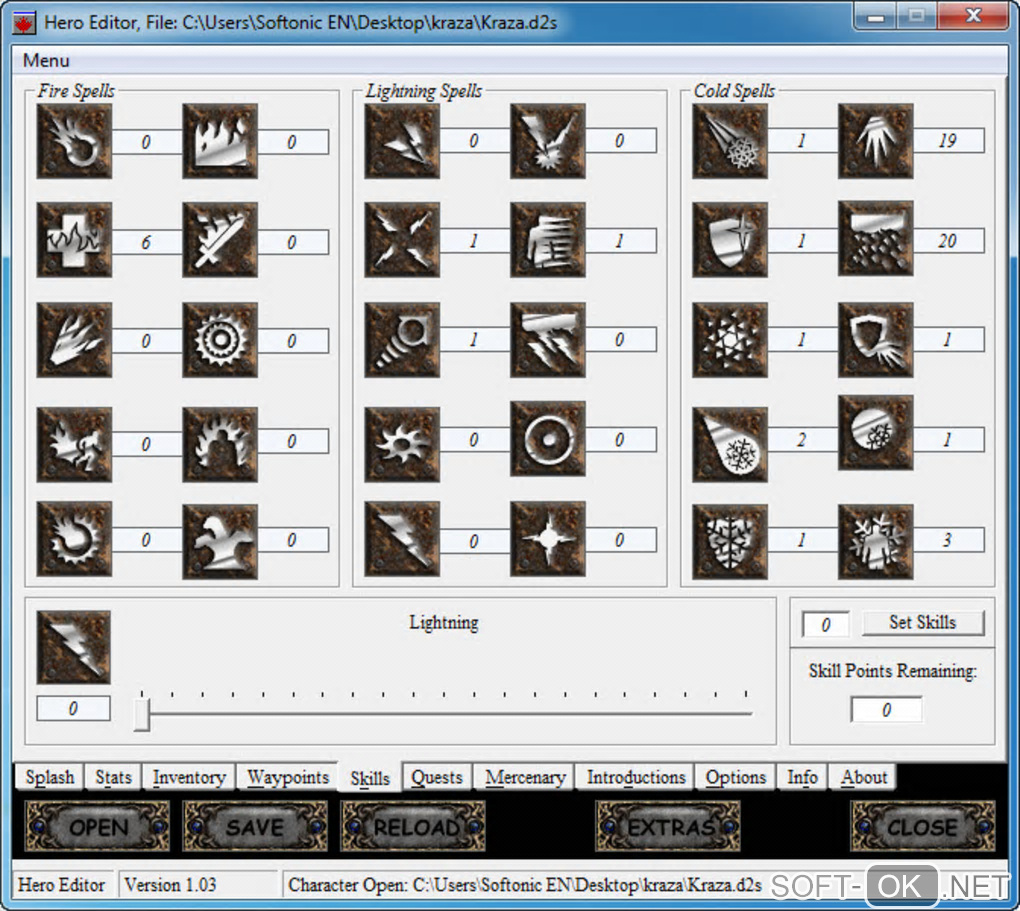Screen dimensions: 1020x911
Task: Choose the Chilling Armor snowflake shield icon
Action: tap(730, 541)
